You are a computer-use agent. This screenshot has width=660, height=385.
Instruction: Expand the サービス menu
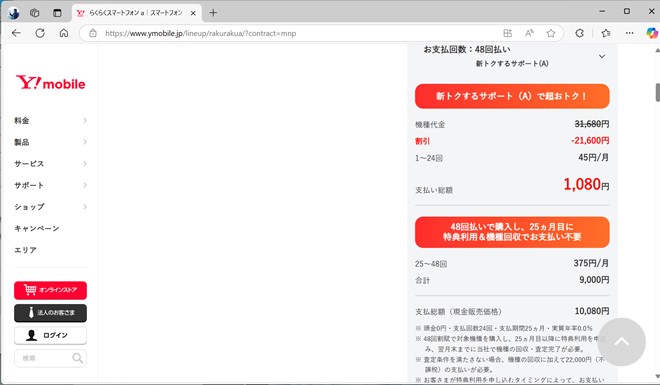coord(51,164)
